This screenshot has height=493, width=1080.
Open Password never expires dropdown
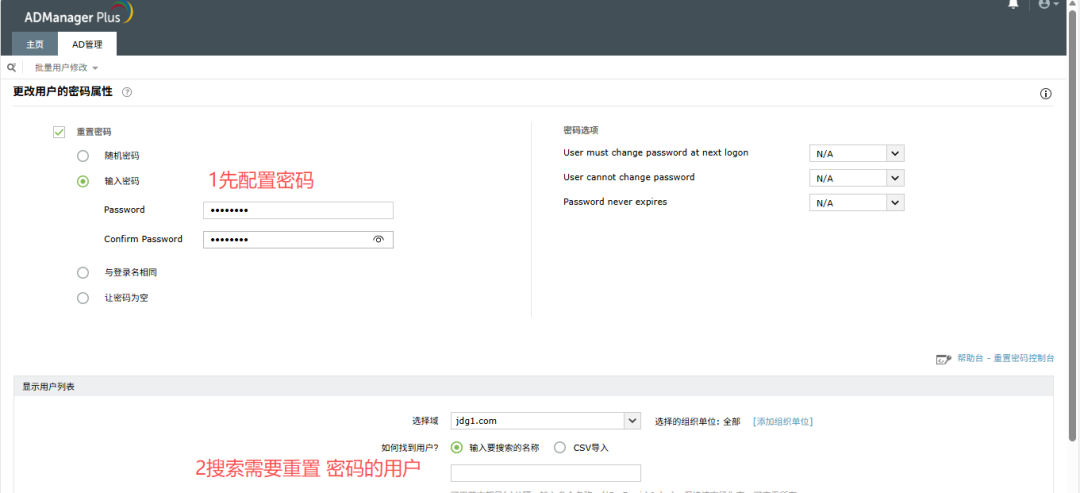click(856, 203)
